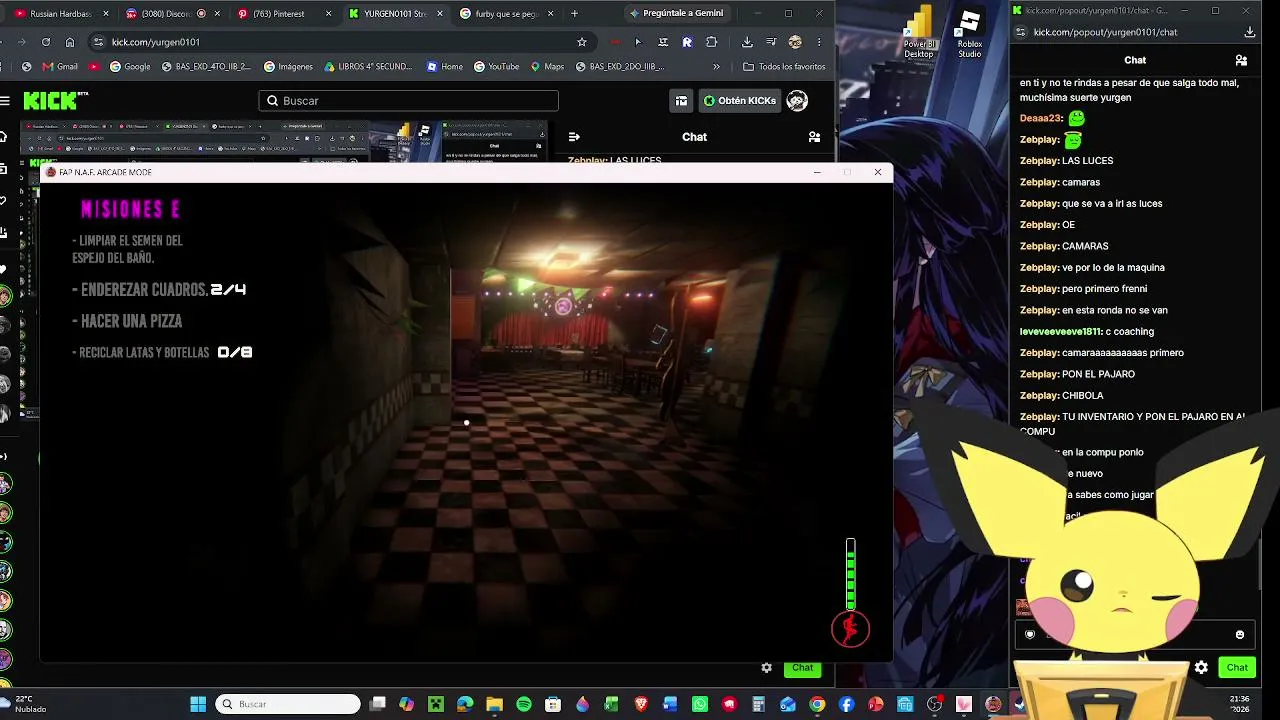Click the Kick Buscar search field

coord(408,101)
